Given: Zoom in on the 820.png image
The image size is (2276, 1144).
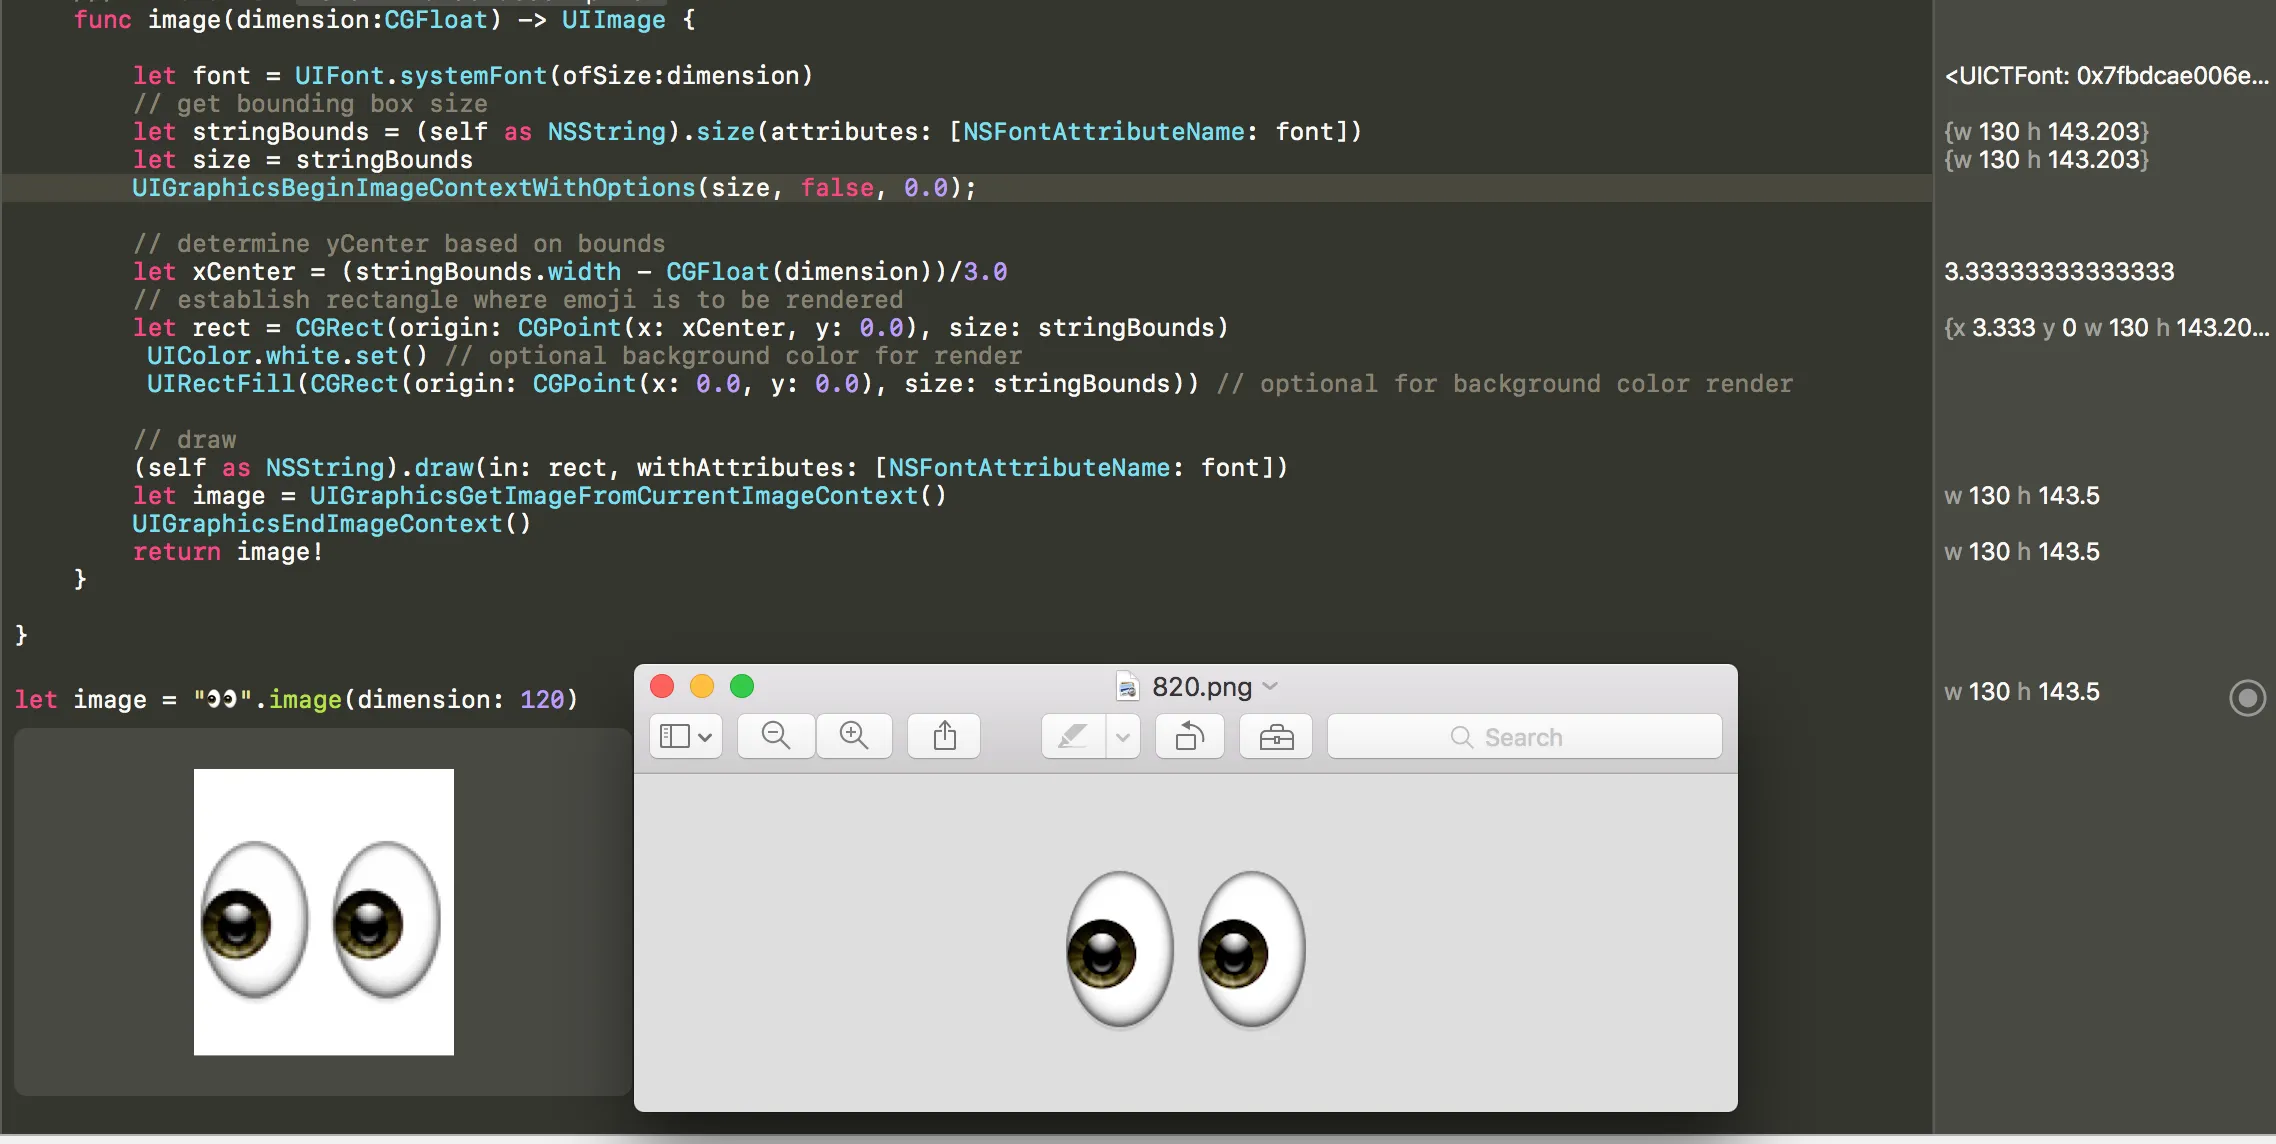Looking at the screenshot, I should point(854,737).
